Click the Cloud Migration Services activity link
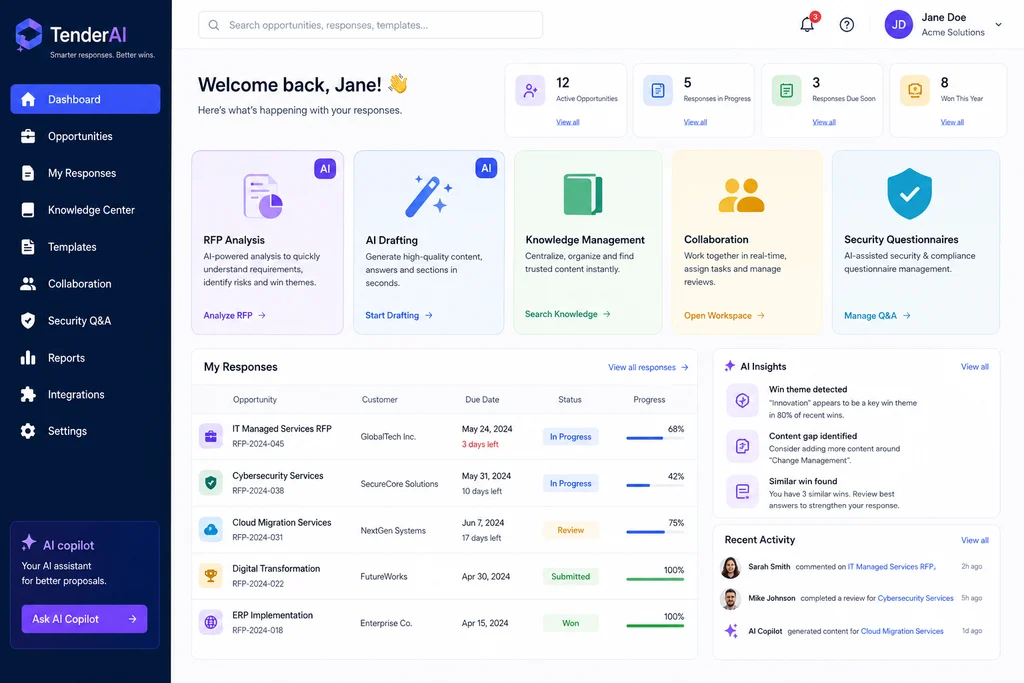The width and height of the screenshot is (1024, 683). (x=902, y=631)
